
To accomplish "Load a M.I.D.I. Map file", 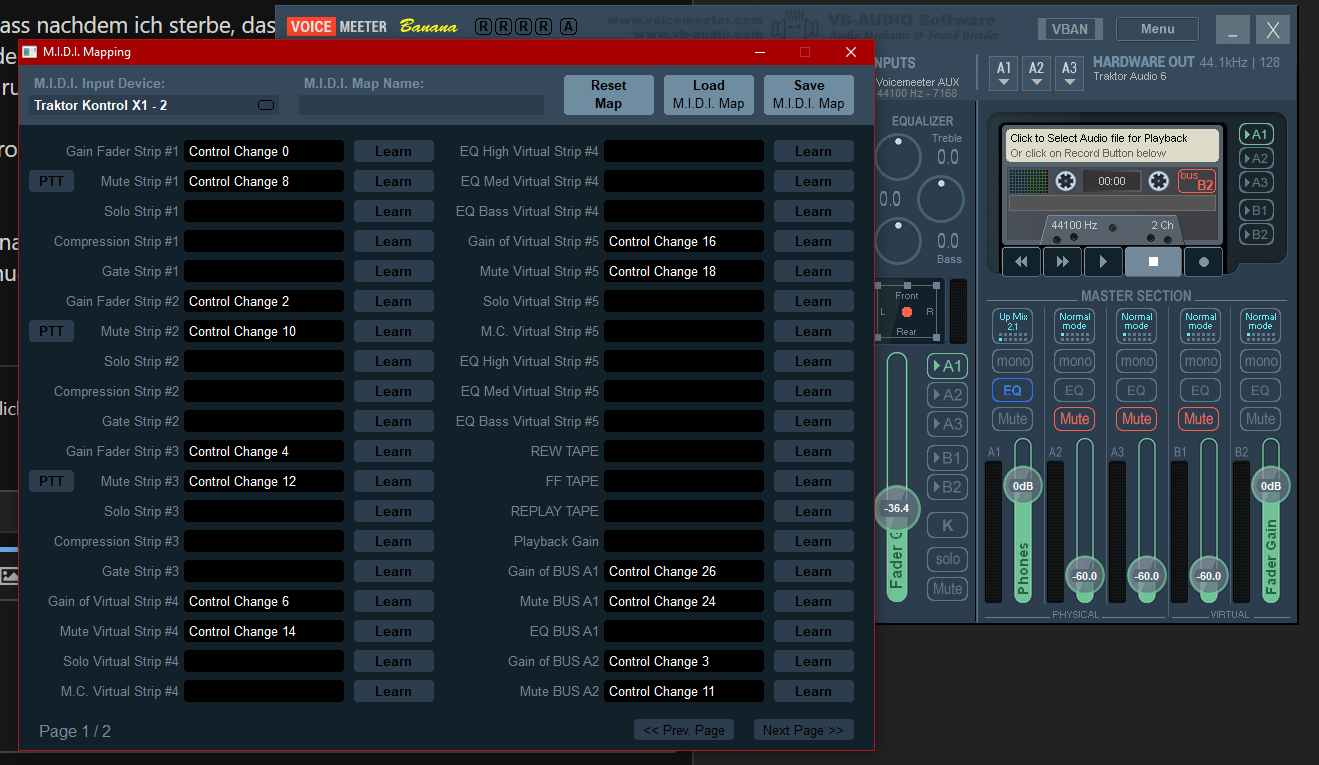I will (x=708, y=95).
